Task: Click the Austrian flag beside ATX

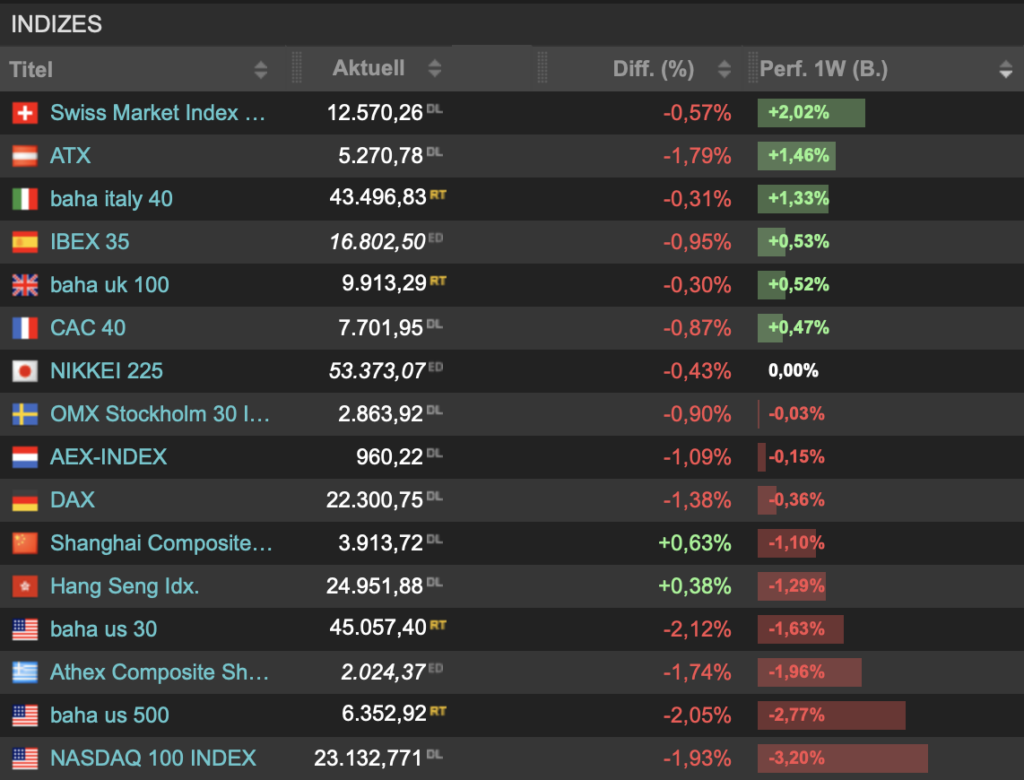Action: pyautogui.click(x=25, y=156)
